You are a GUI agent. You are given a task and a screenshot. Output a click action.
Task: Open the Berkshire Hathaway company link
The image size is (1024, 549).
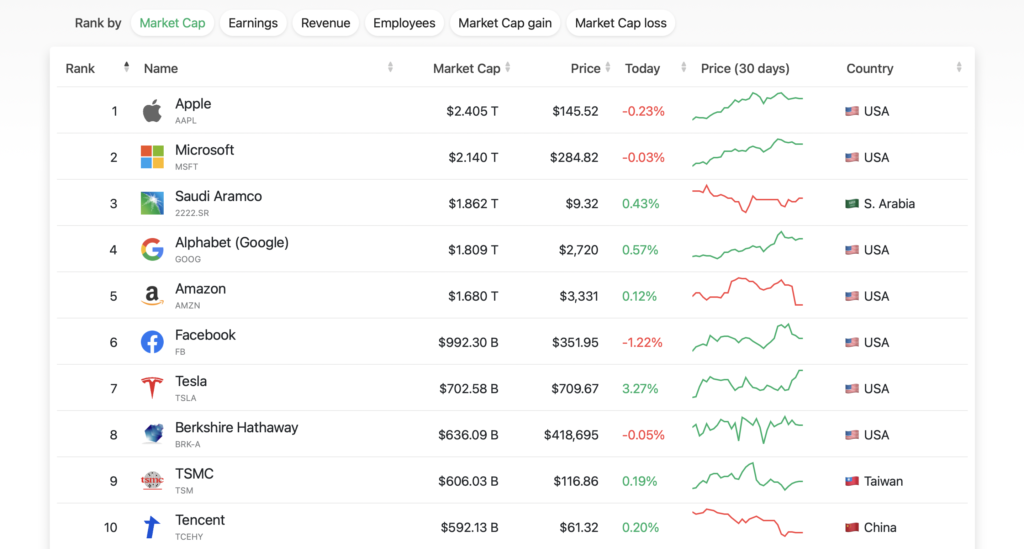tap(236, 428)
